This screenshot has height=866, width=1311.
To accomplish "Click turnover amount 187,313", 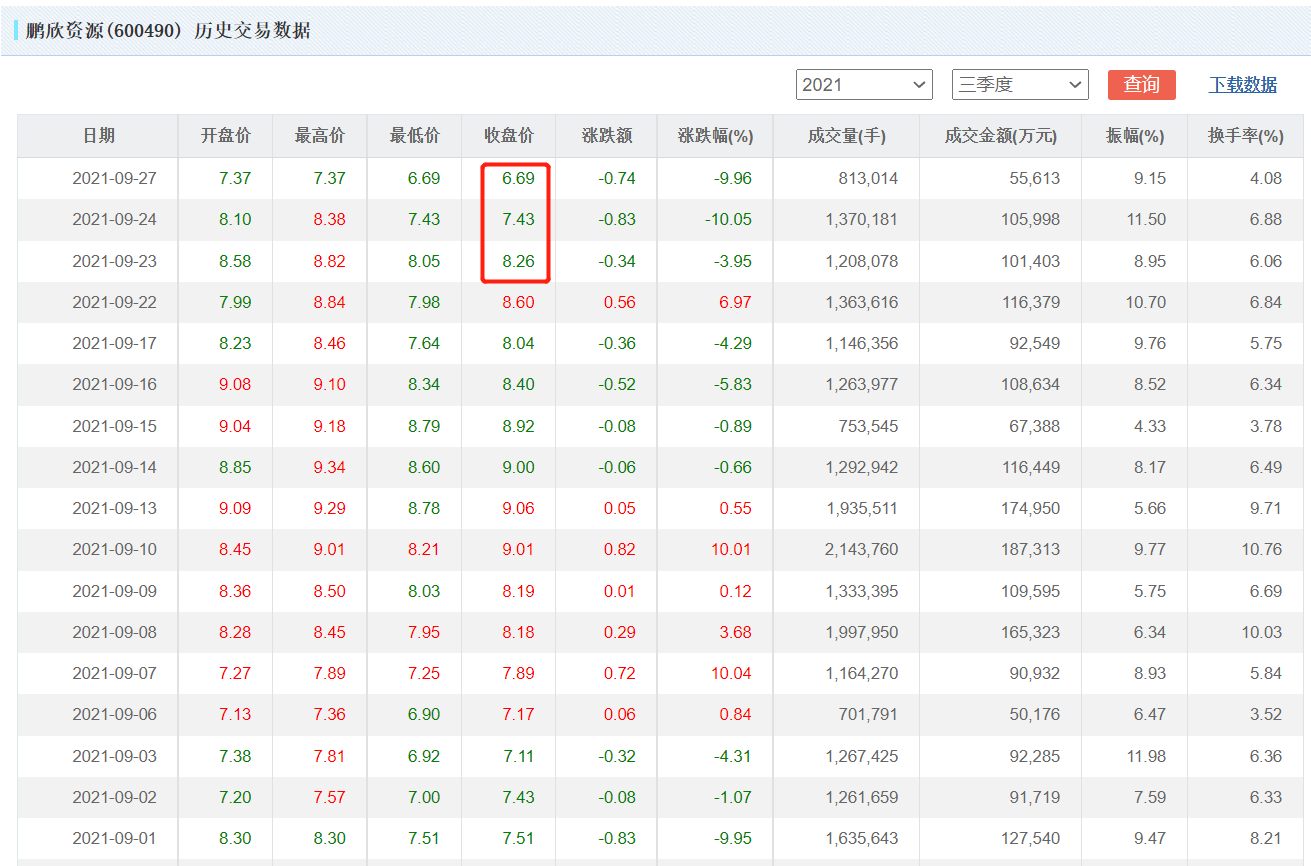I will [x=1031, y=550].
